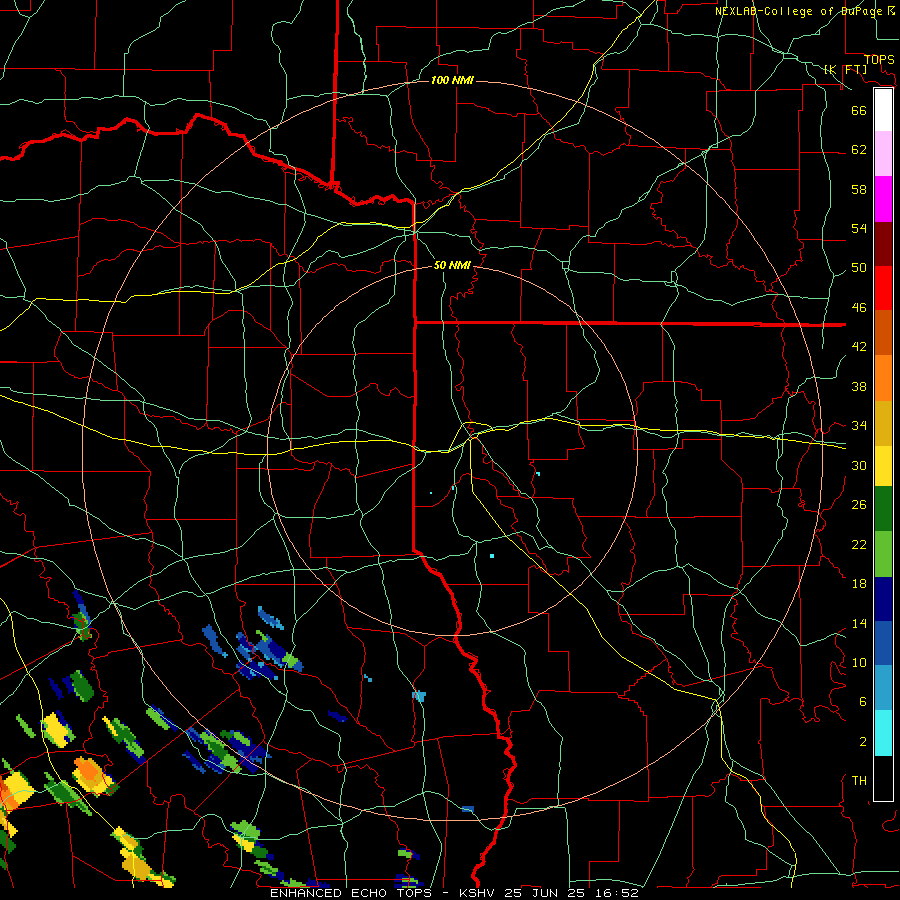This screenshot has height=900, width=900.
Task: Click the magenta legend swatch
Action: click(883, 199)
